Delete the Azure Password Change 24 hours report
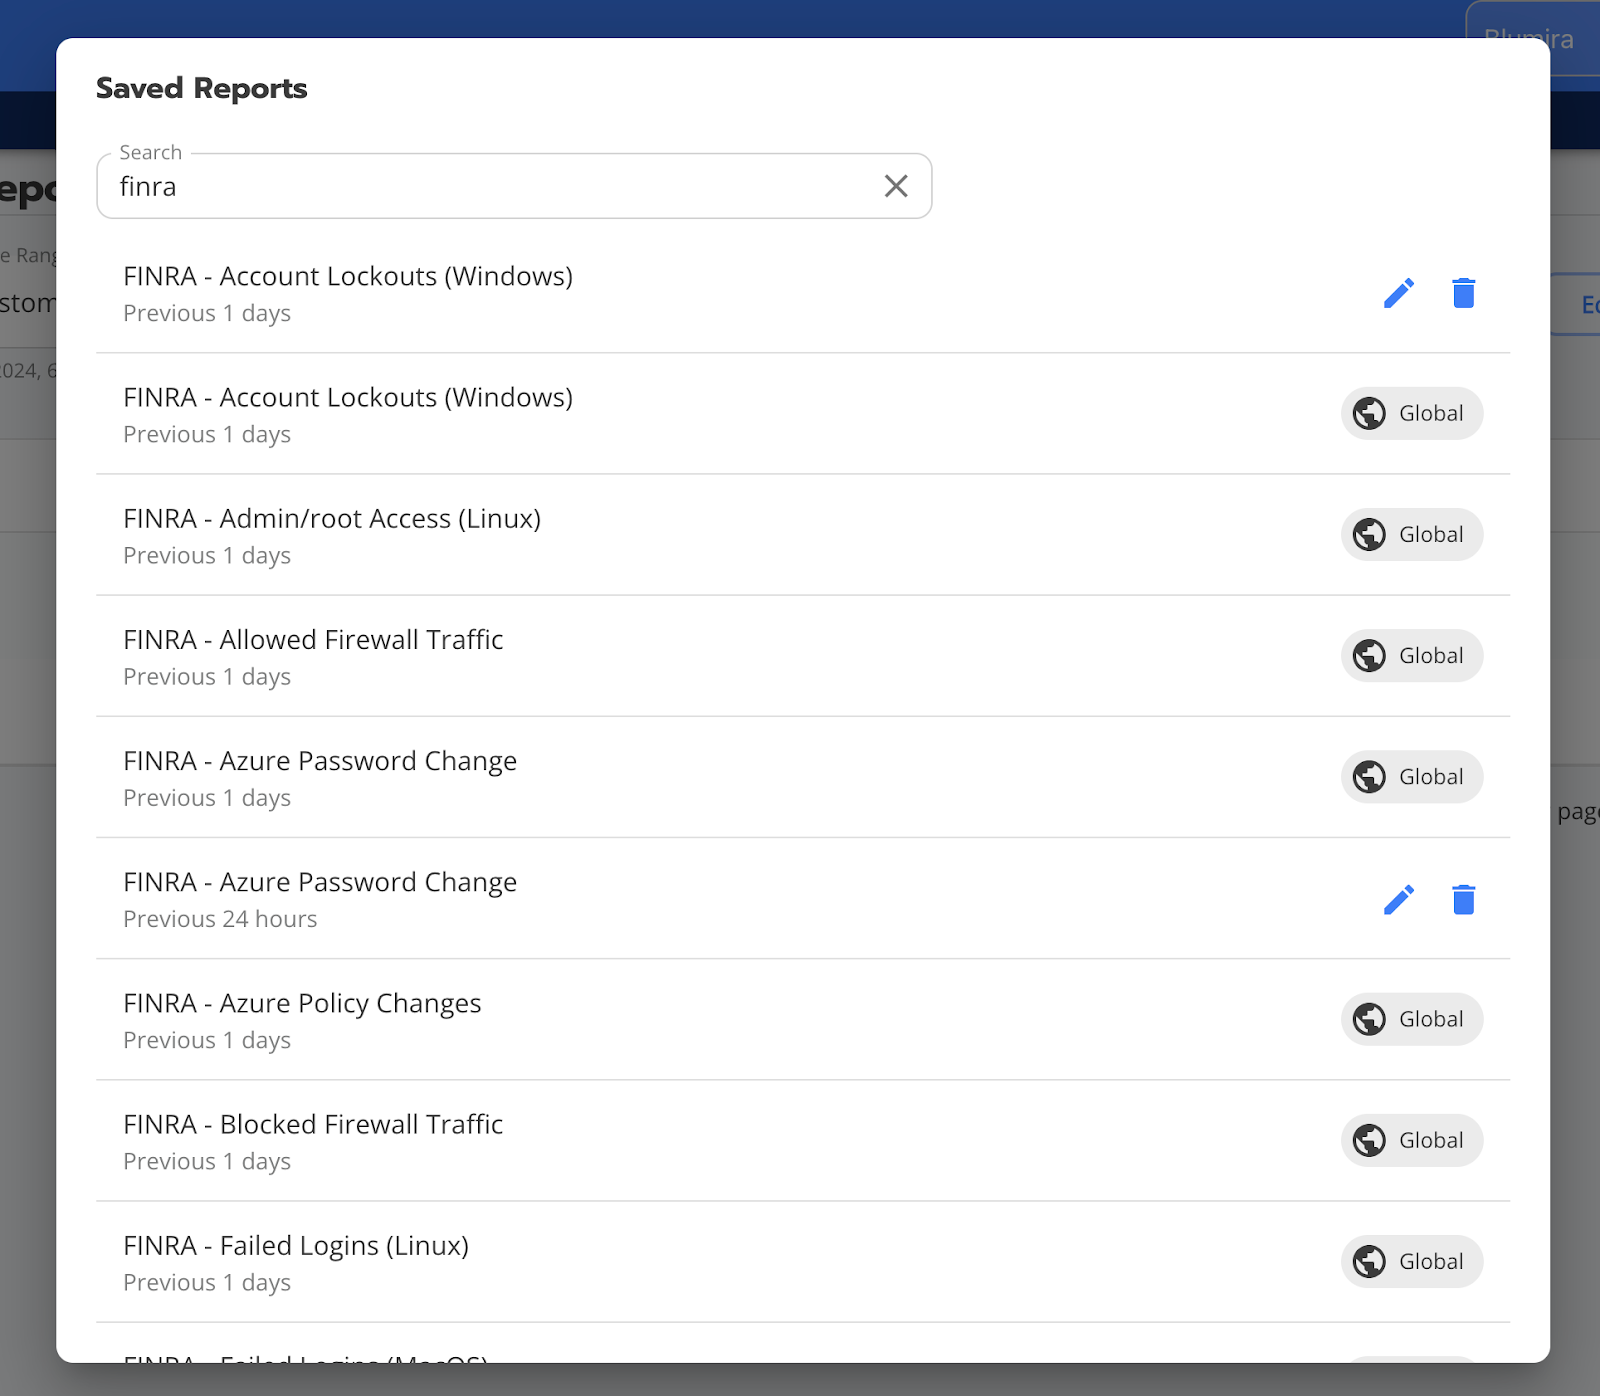The width and height of the screenshot is (1600, 1396). pyautogui.click(x=1463, y=900)
